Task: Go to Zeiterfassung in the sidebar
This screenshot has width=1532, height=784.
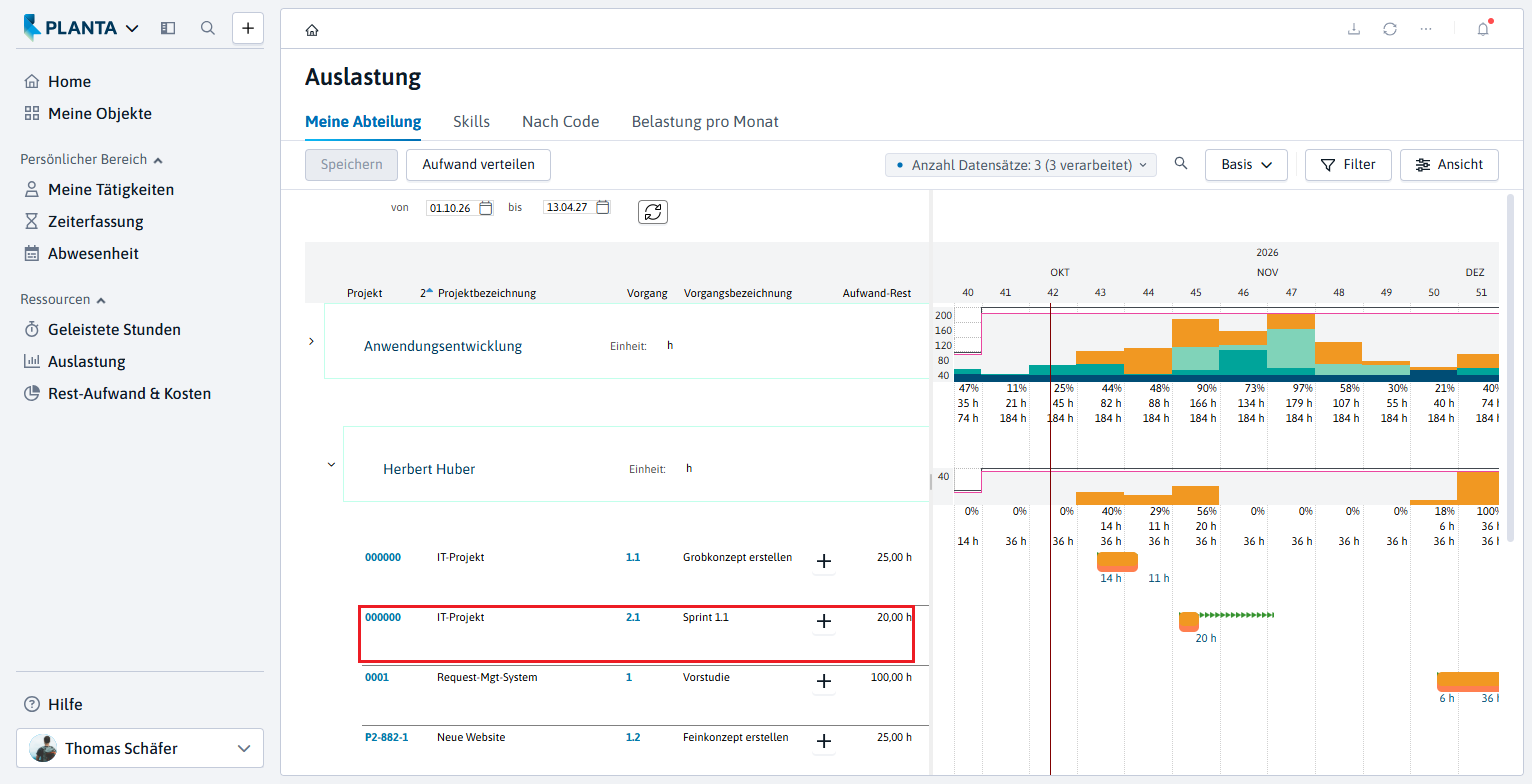Action: 96,222
